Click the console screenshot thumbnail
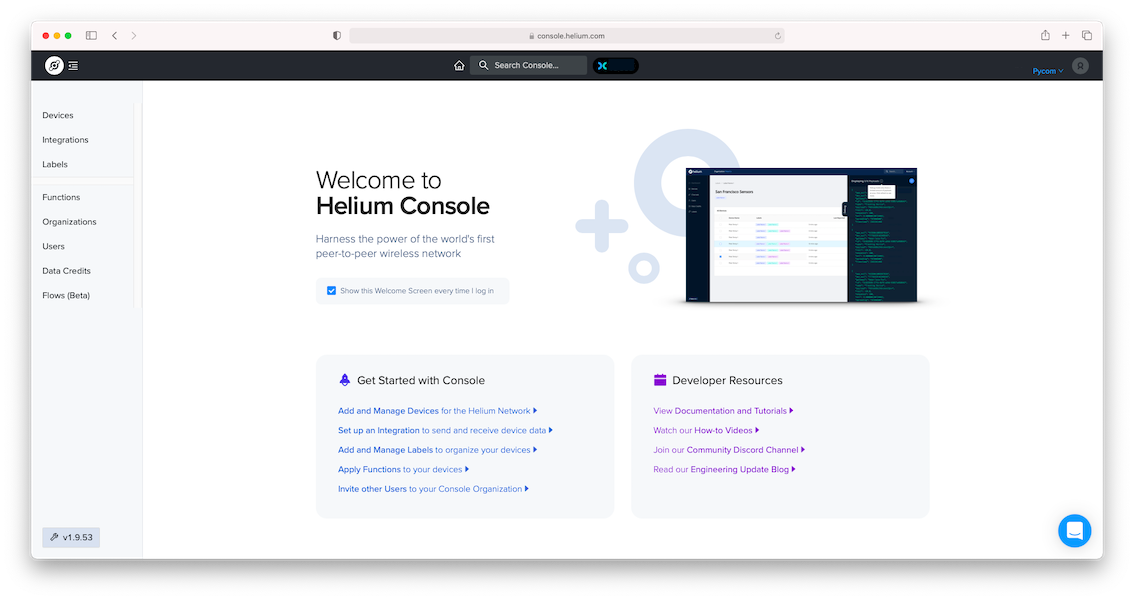 801,235
